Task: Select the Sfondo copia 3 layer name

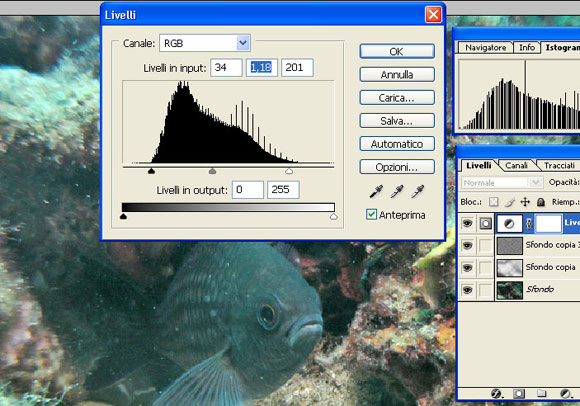Action: click(x=552, y=245)
